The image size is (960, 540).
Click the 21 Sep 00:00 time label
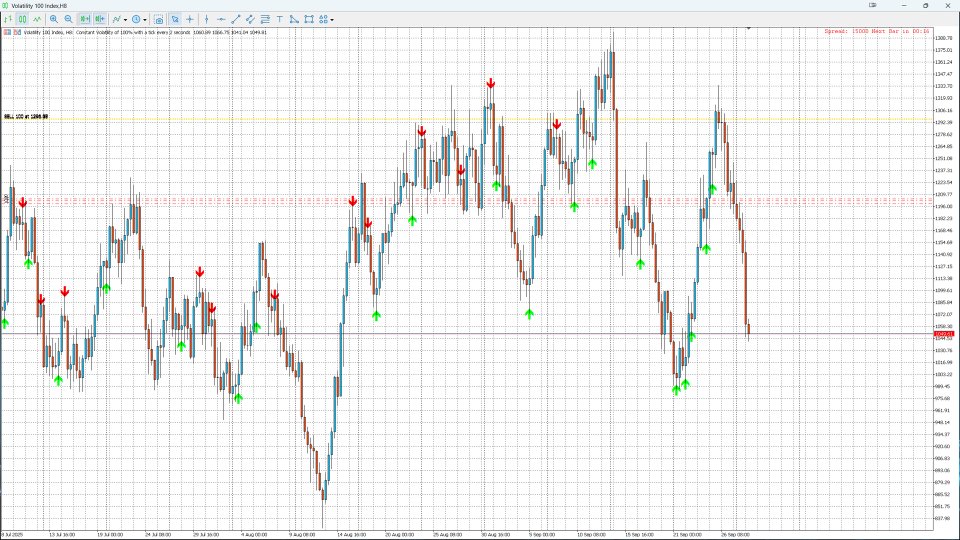[688, 534]
